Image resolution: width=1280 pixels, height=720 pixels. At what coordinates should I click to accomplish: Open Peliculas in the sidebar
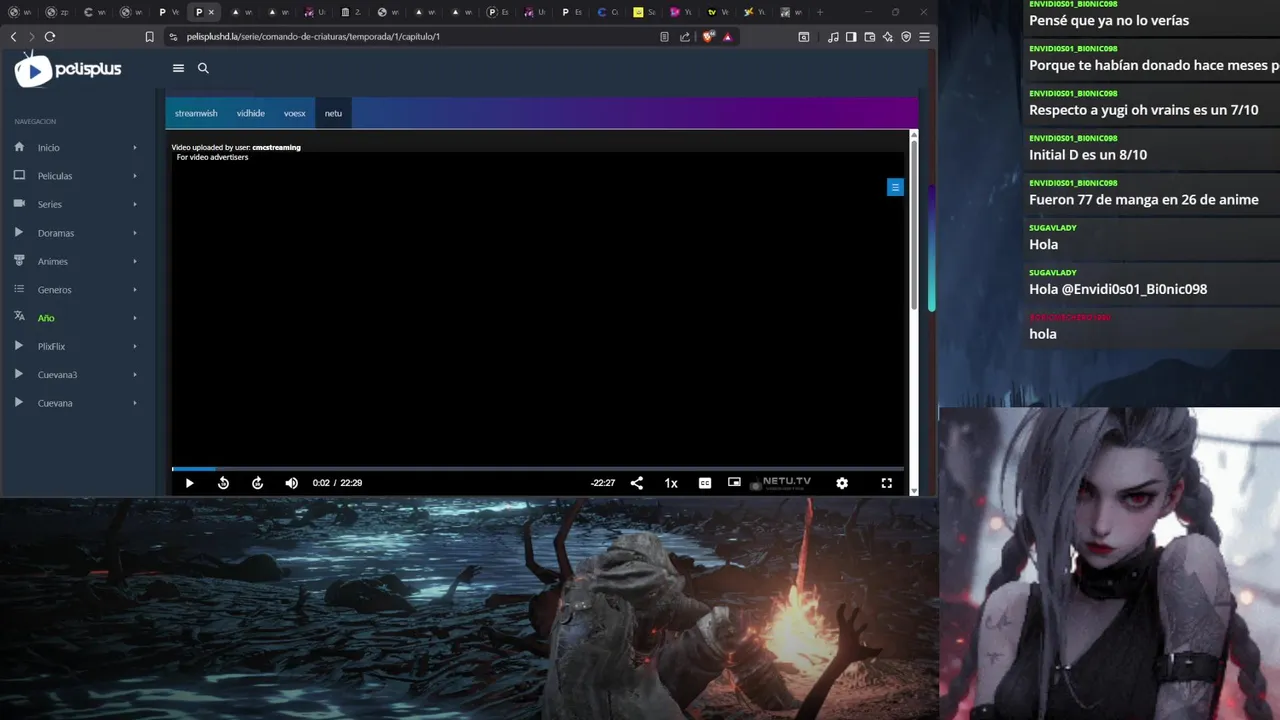tap(55, 176)
